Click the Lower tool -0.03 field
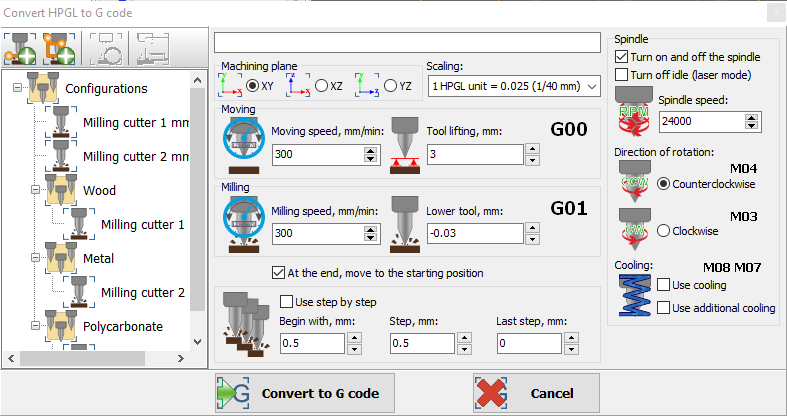 475,233
